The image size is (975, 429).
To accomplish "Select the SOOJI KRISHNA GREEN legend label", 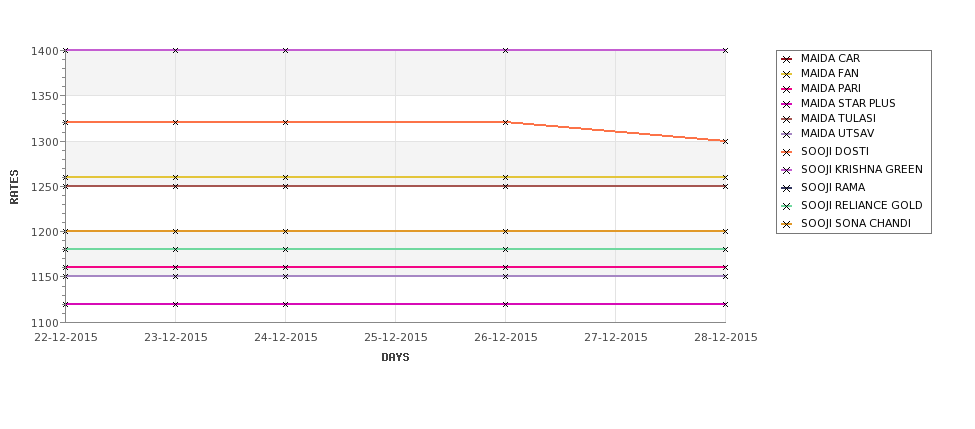I will click(862, 169).
